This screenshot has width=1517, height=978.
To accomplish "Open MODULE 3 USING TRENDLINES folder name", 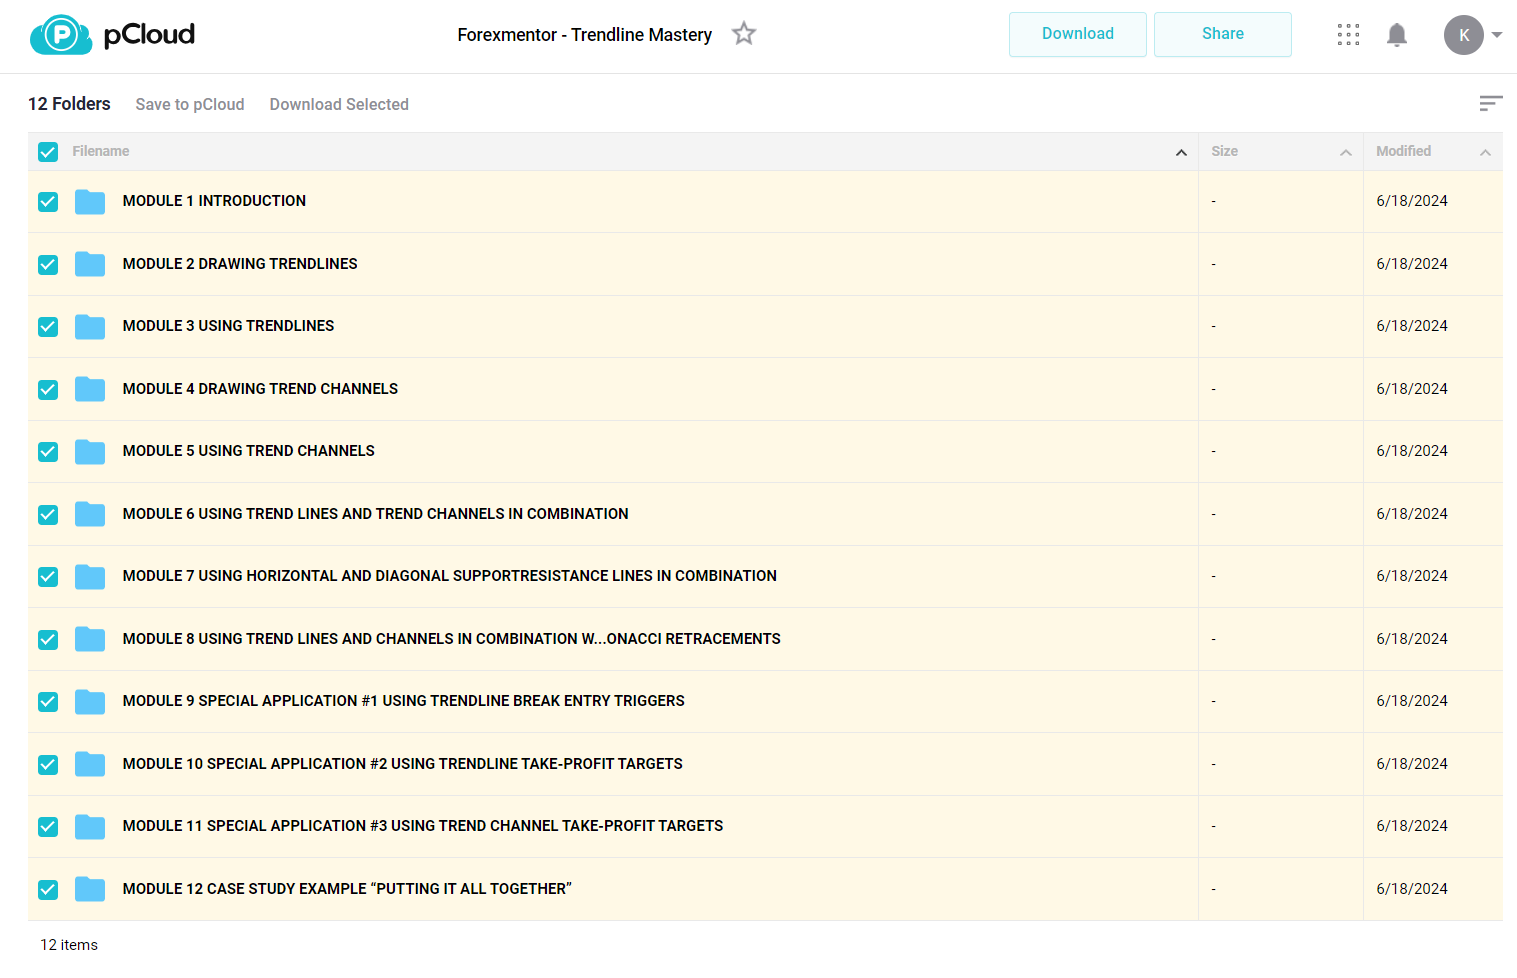I will (x=228, y=326).
